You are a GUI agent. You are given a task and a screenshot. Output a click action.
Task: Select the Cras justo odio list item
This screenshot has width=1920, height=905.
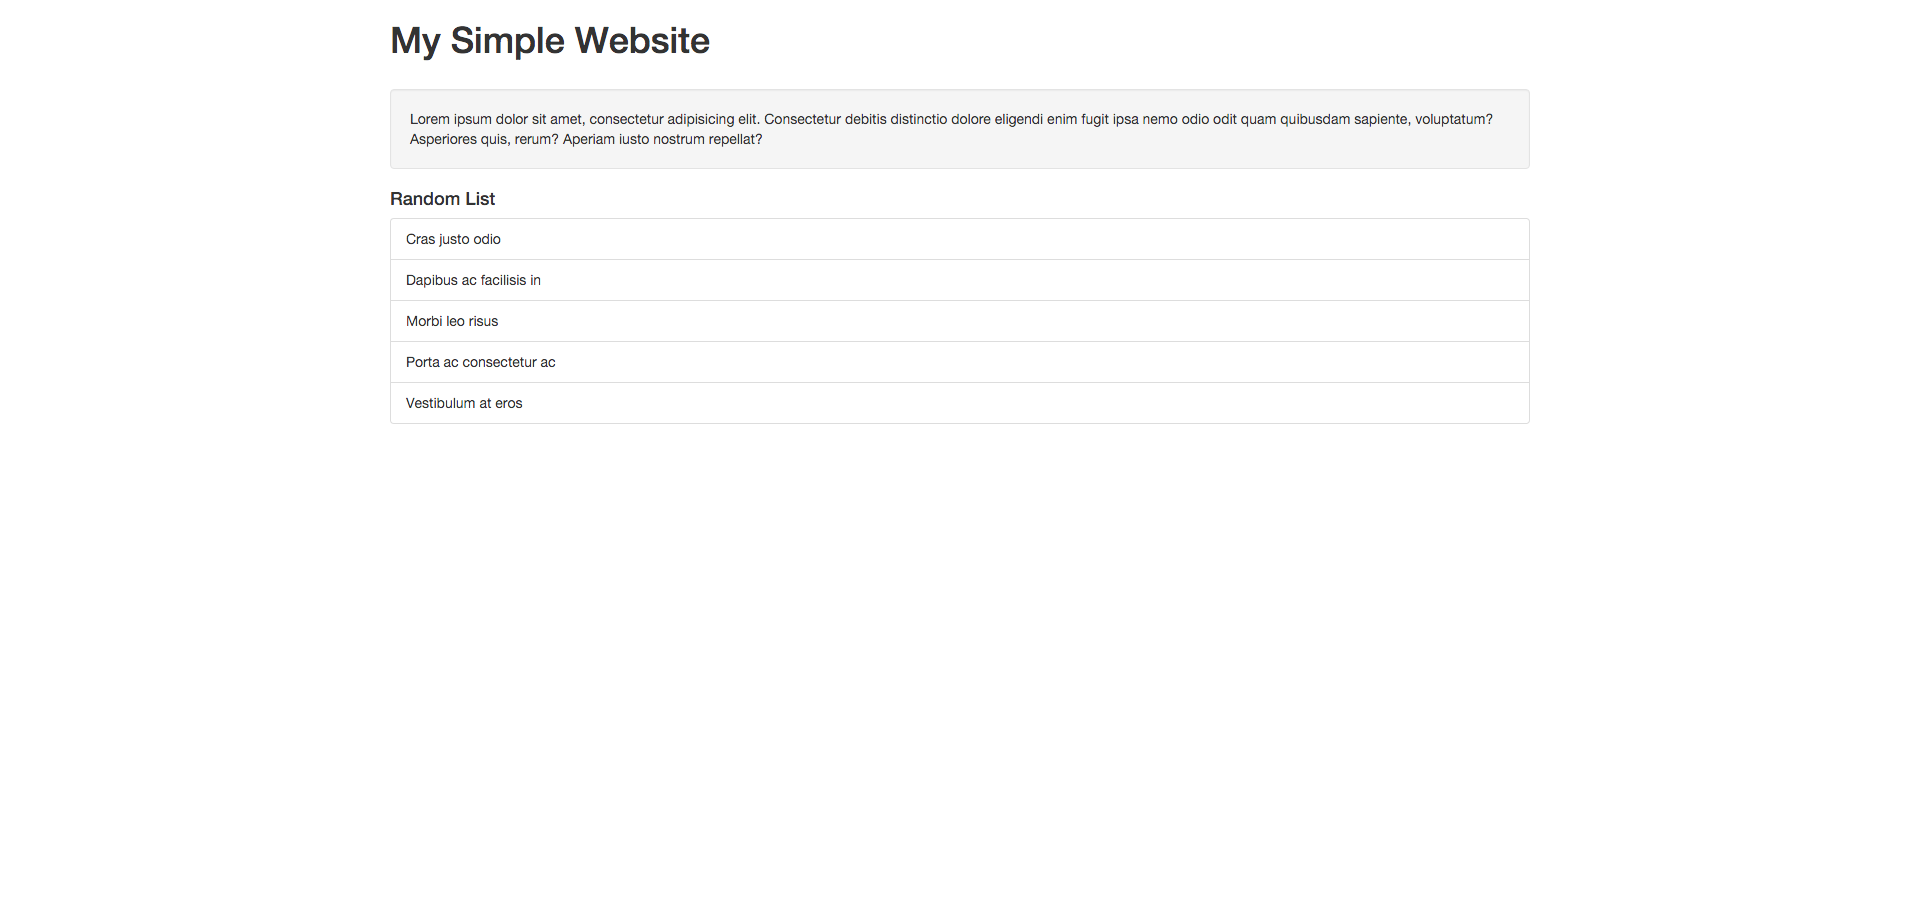coord(453,239)
